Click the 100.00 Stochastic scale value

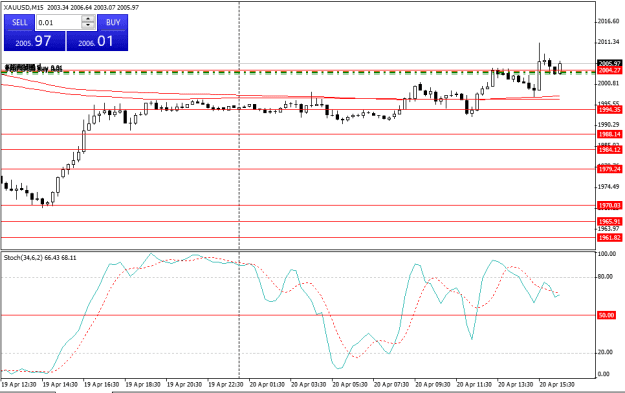point(607,253)
